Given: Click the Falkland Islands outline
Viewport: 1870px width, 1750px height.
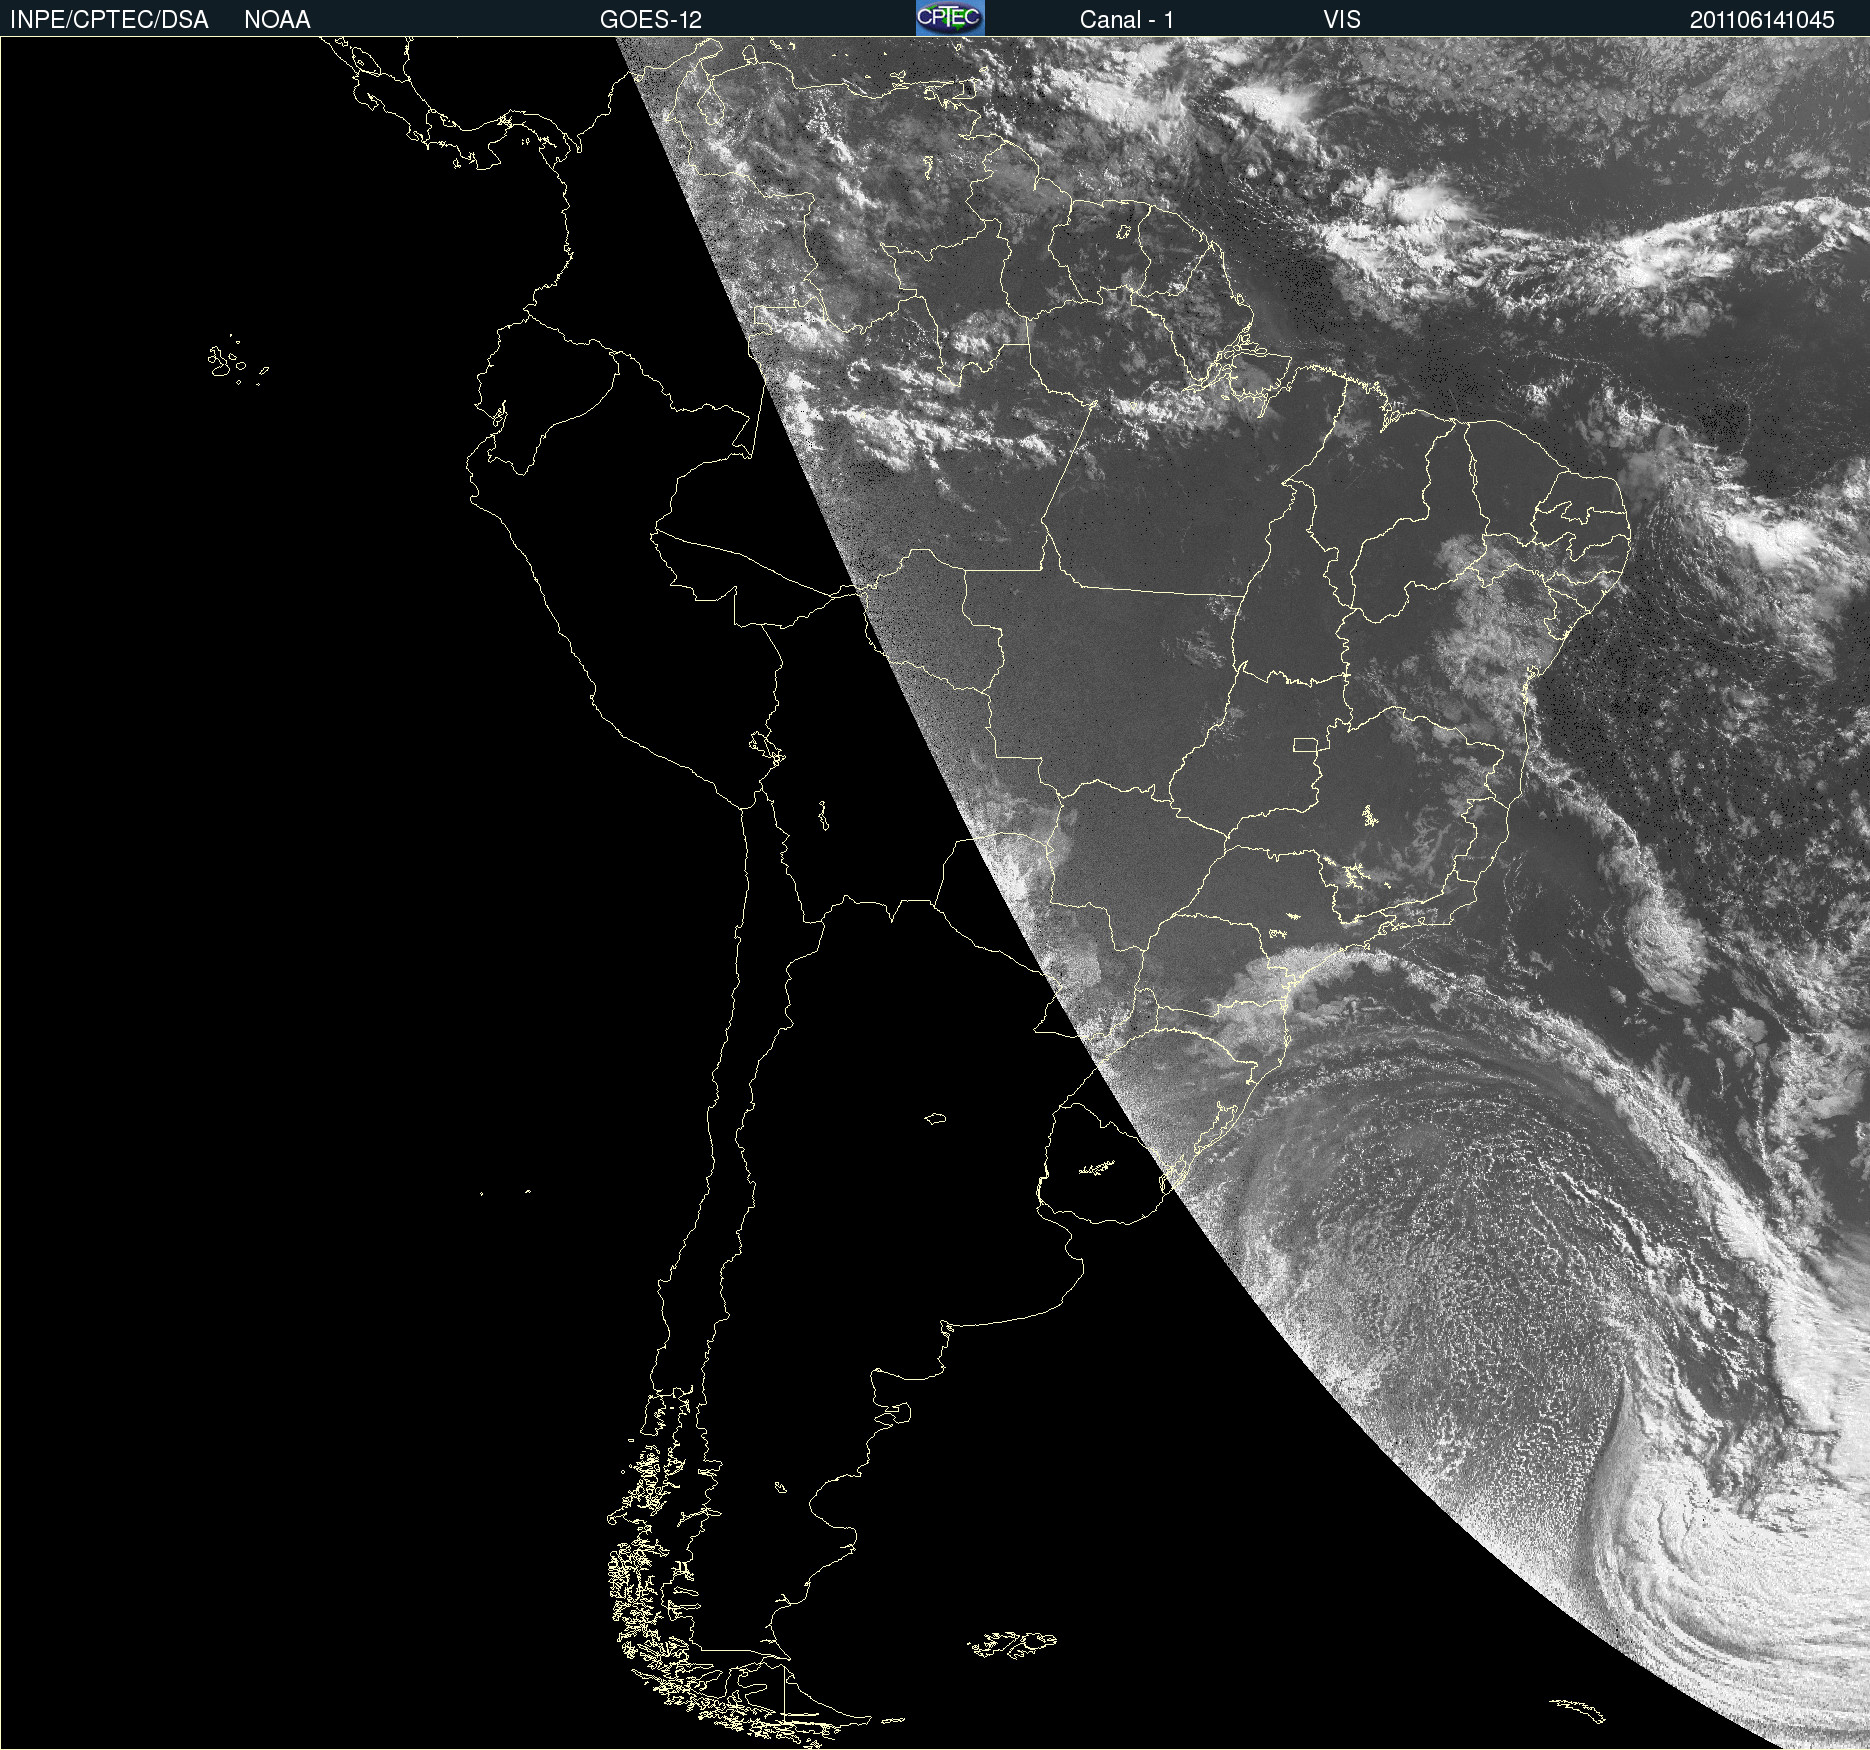Looking at the screenshot, I should click(x=1012, y=1644).
